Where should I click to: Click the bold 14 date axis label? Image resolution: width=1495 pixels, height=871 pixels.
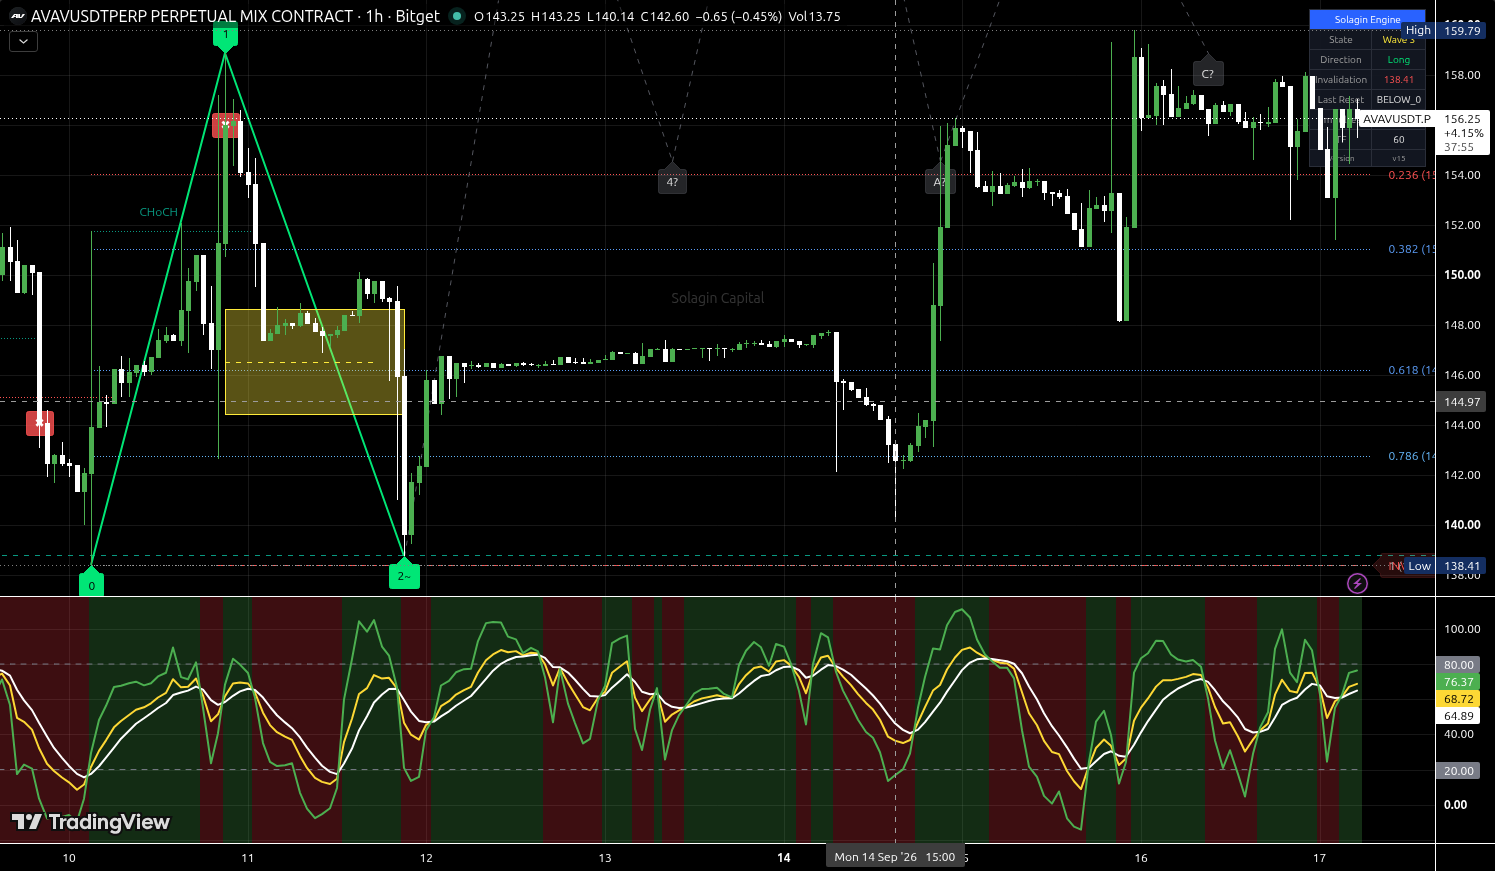(x=784, y=857)
